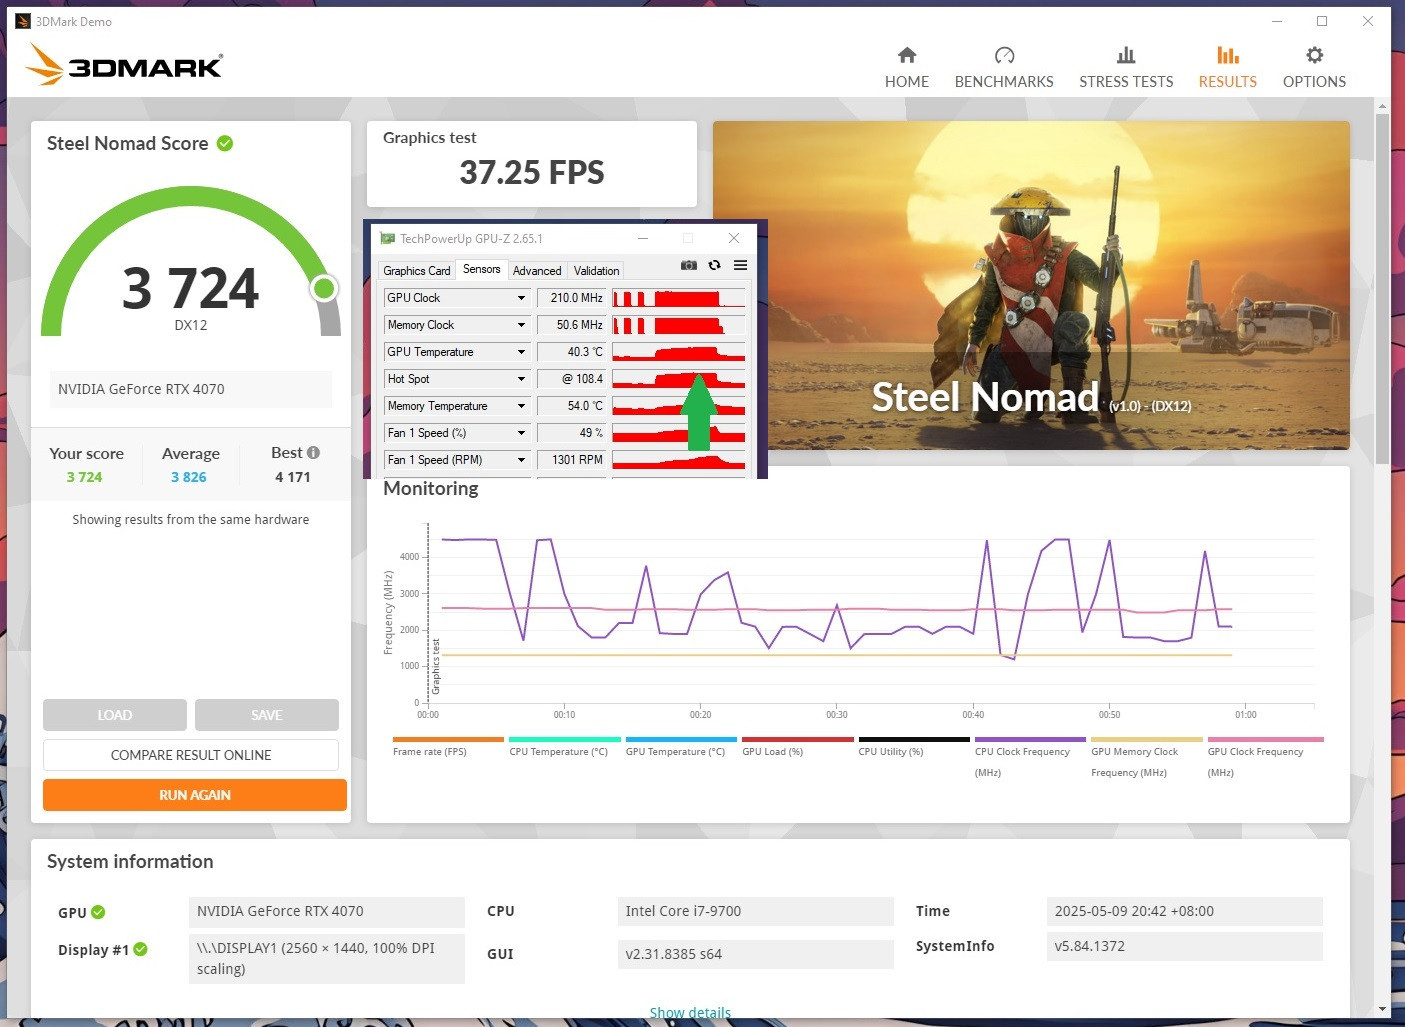Open the Options gear icon
This screenshot has width=1405, height=1027.
point(1314,56)
